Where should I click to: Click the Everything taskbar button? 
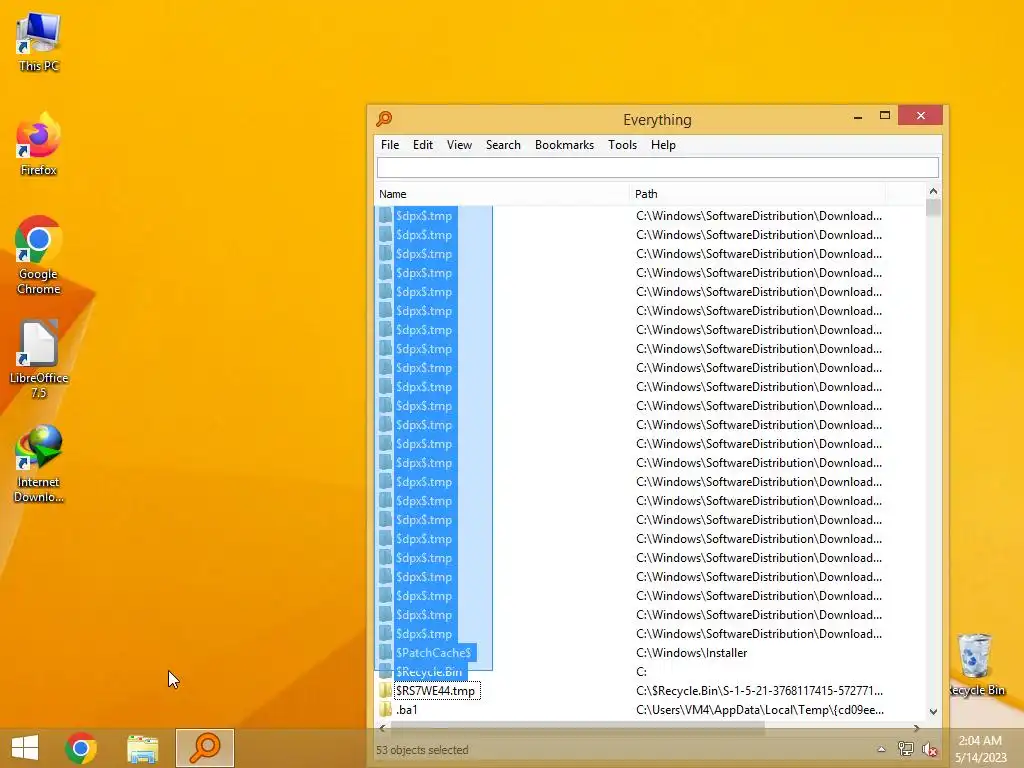[x=204, y=748]
